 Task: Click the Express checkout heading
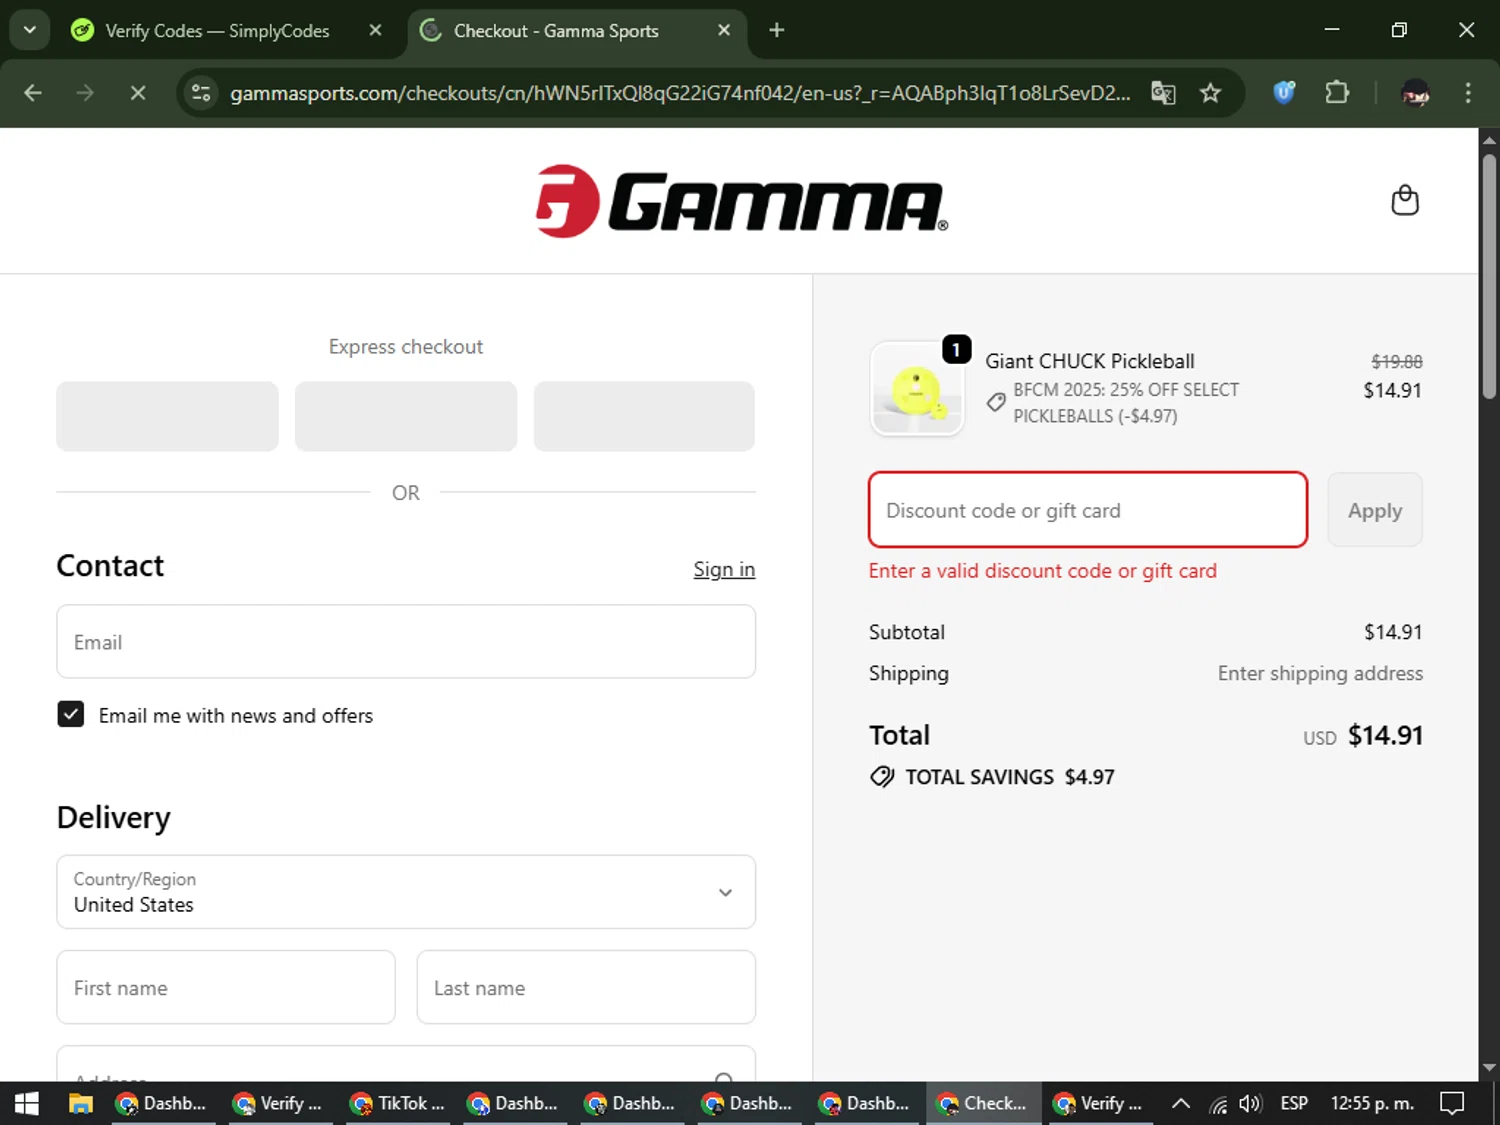click(x=406, y=347)
